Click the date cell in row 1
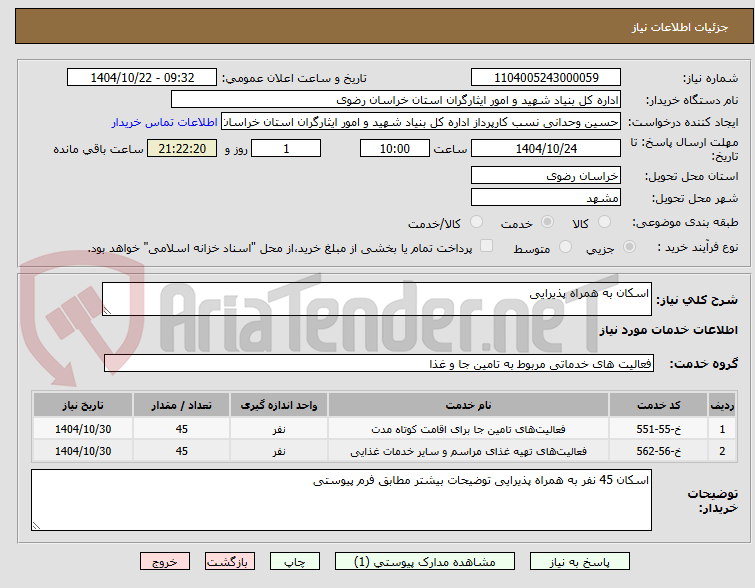 [83, 429]
